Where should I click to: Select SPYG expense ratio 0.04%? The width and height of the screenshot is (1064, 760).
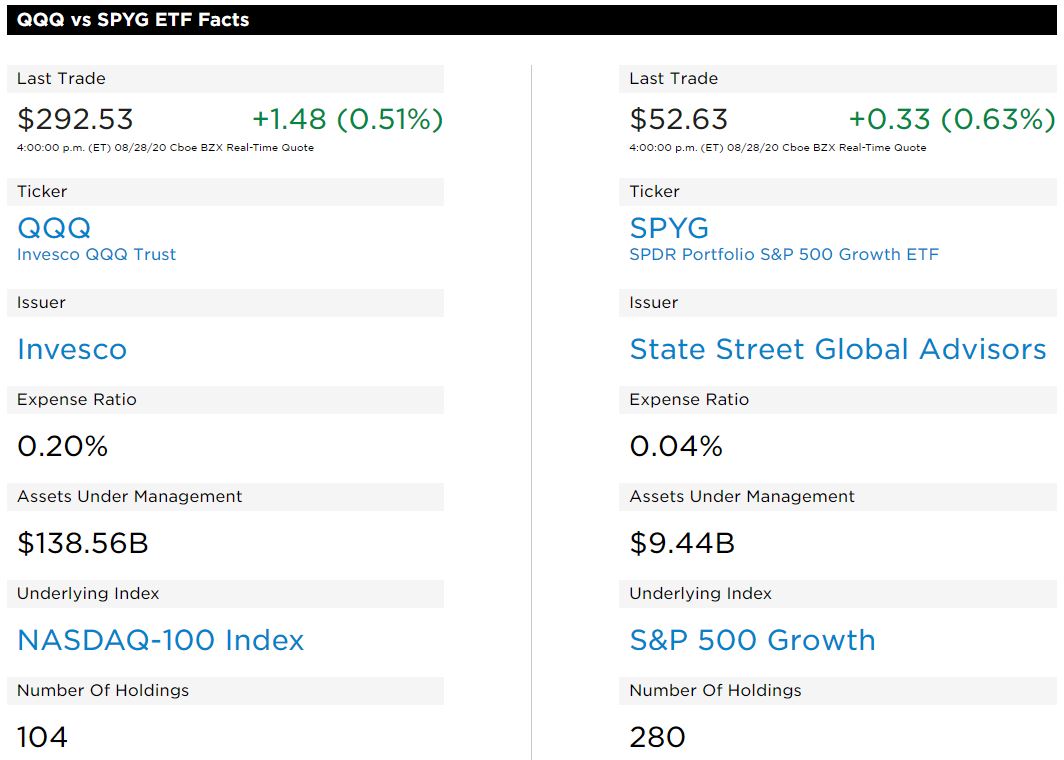[676, 446]
